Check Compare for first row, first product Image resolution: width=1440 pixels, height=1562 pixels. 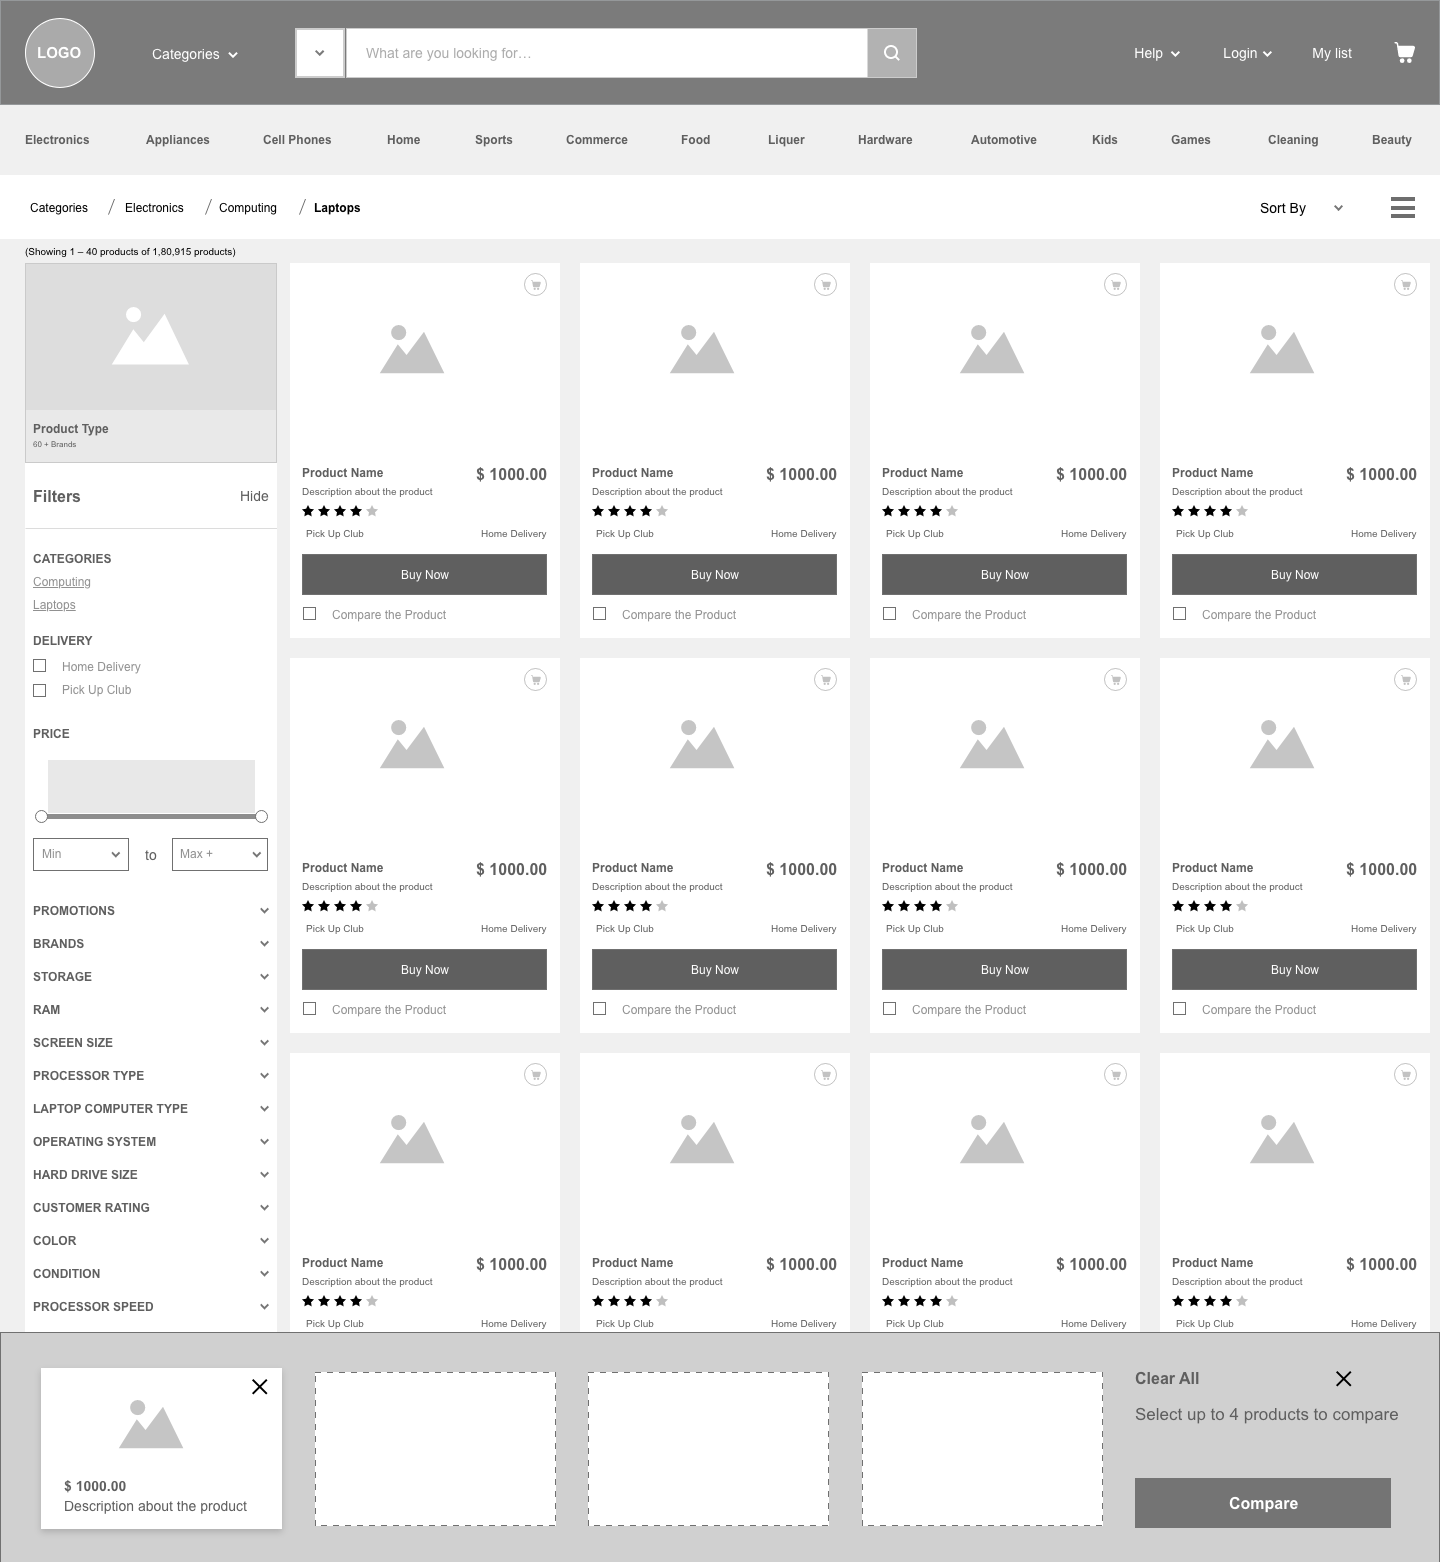[310, 614]
